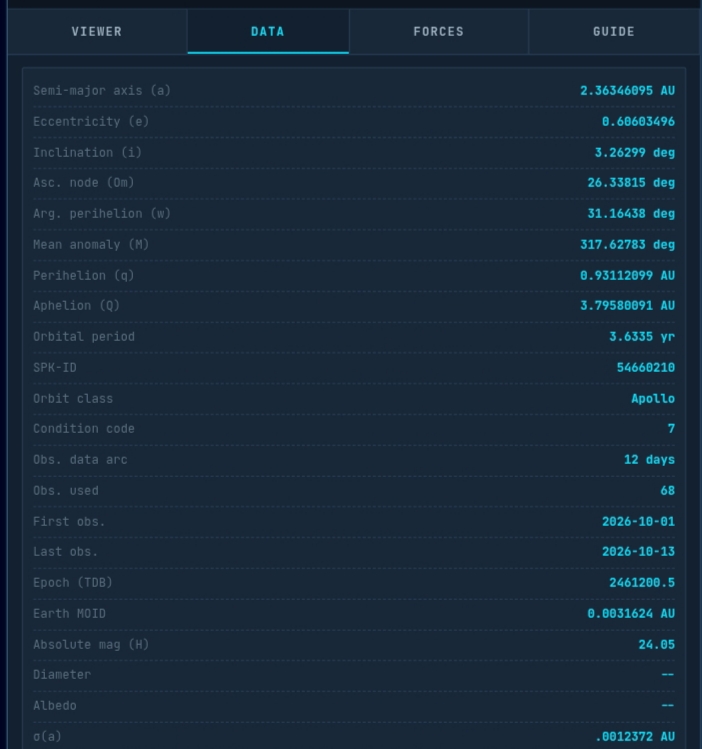Click the condition code value 7
The height and width of the screenshot is (749, 702).
point(671,429)
